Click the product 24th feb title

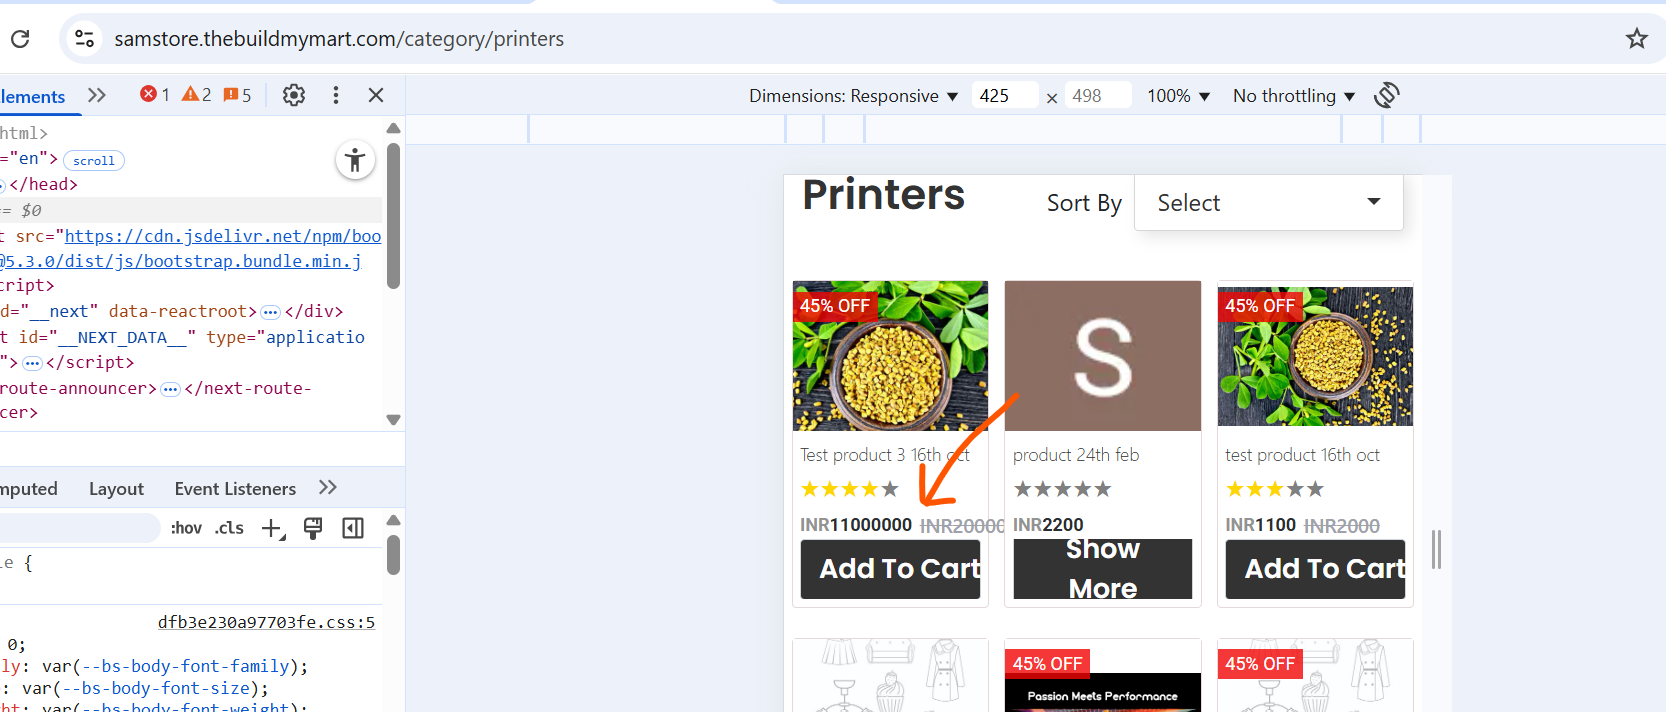(1076, 455)
